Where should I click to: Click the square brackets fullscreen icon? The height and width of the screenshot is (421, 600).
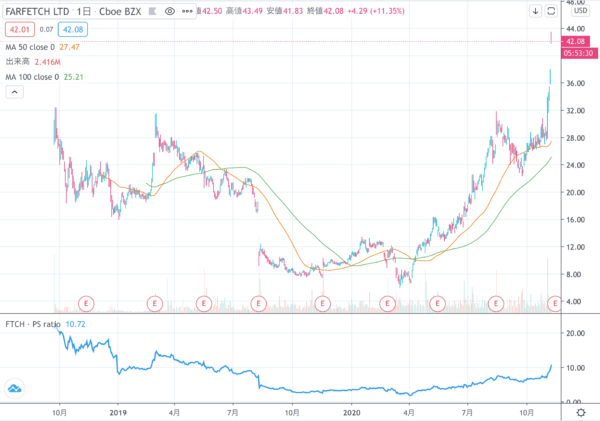coord(551,11)
